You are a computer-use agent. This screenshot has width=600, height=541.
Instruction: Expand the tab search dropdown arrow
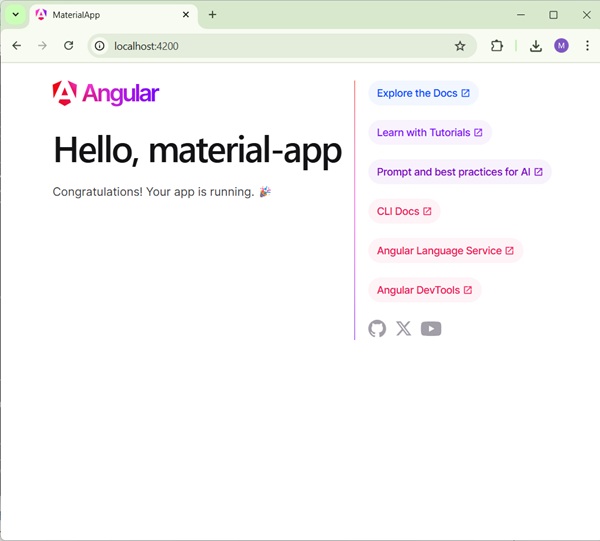click(x=16, y=15)
